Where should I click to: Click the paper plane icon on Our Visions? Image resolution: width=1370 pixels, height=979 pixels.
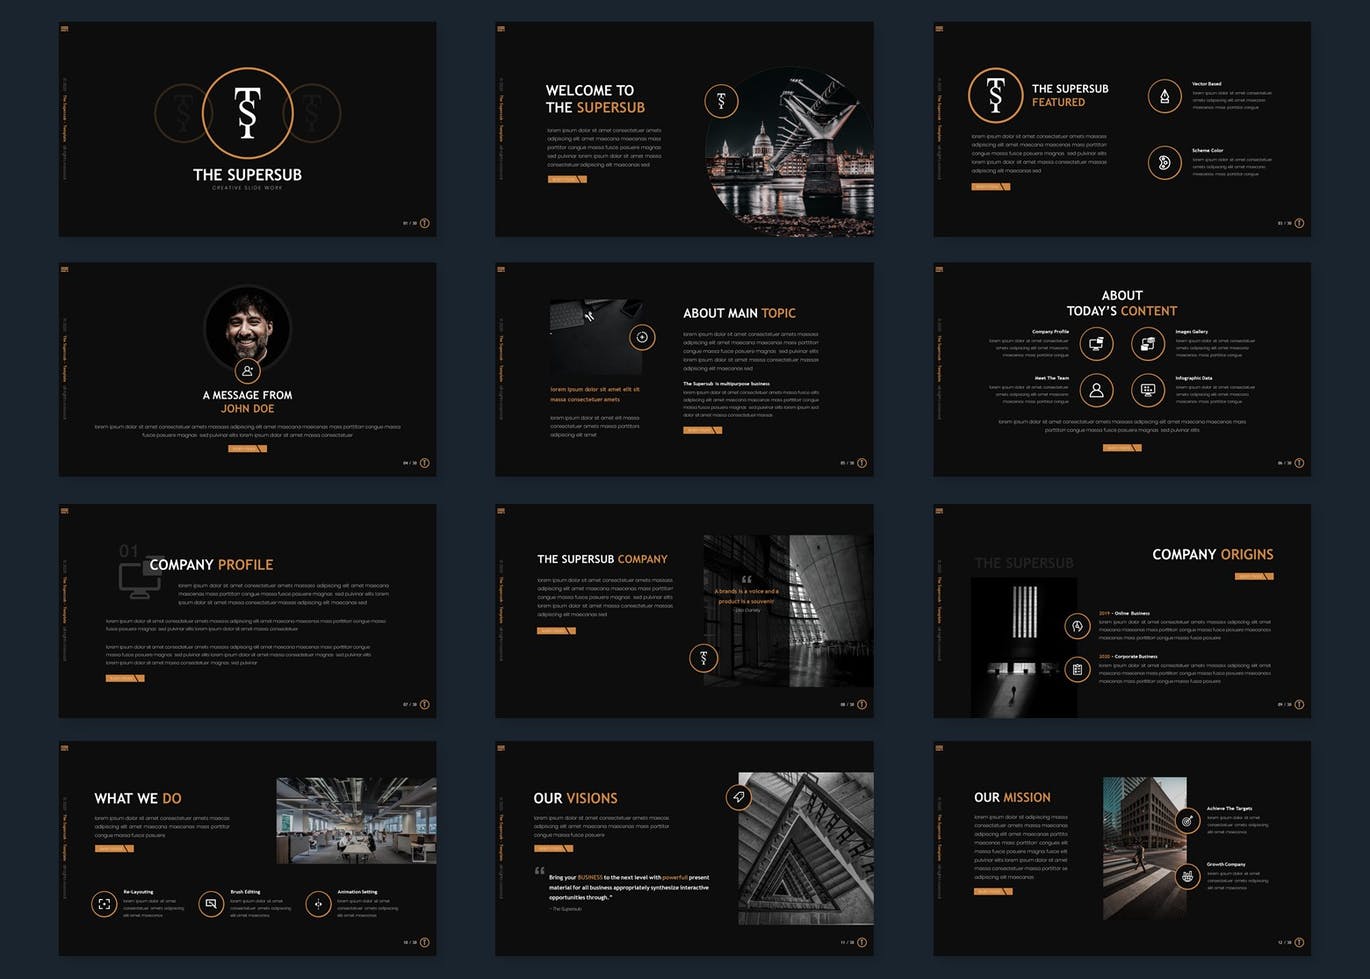(738, 797)
